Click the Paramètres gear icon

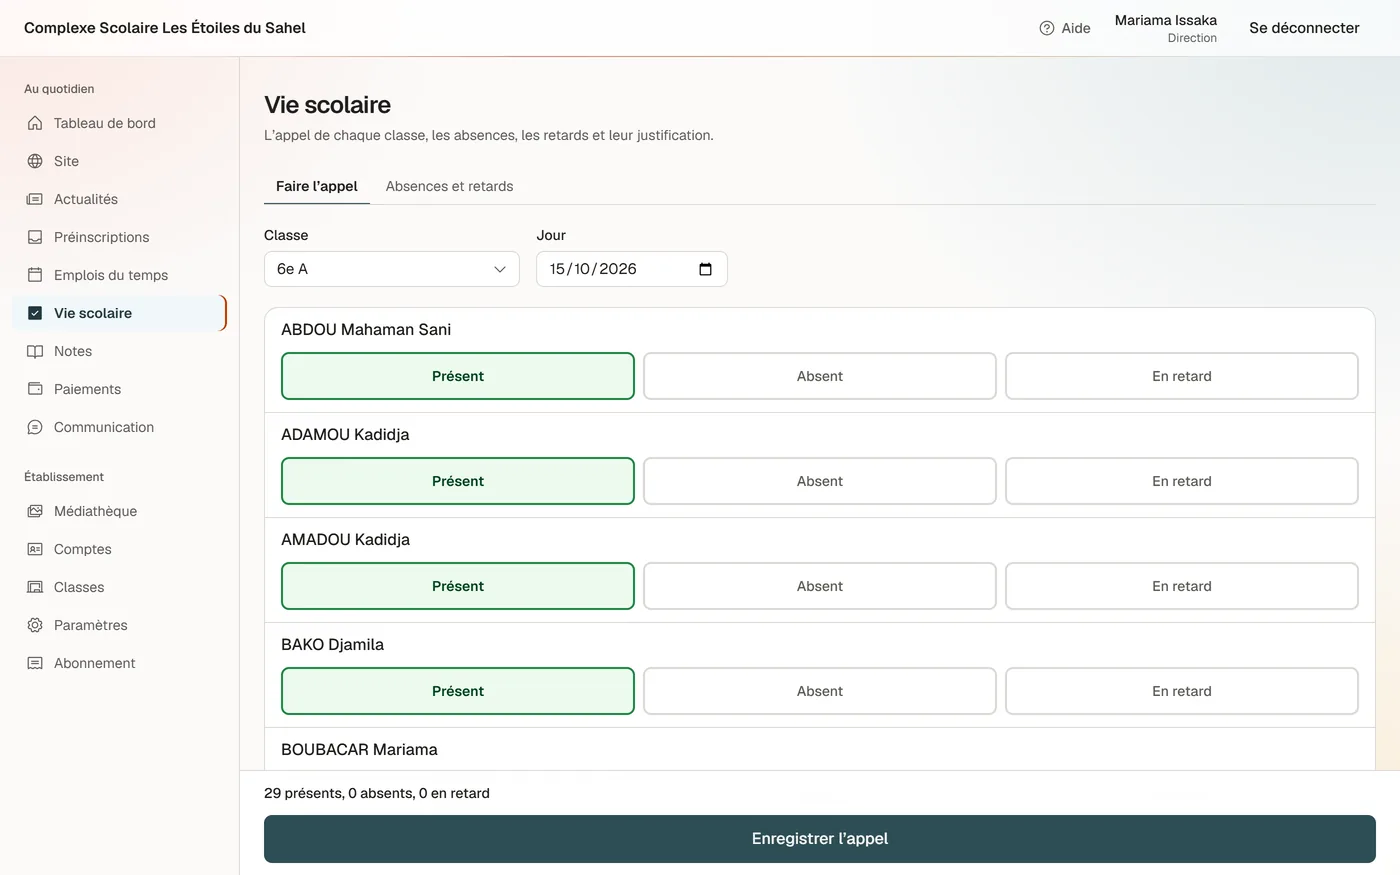pos(35,625)
